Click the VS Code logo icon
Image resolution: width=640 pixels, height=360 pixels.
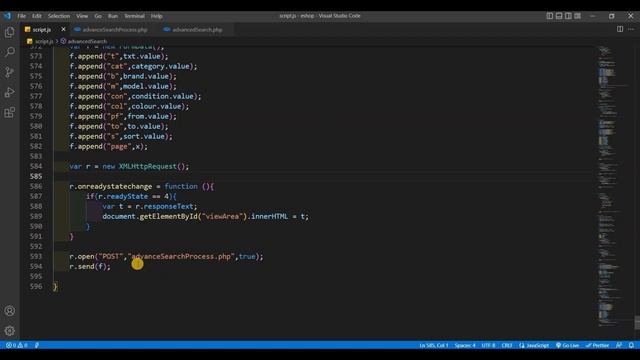[x=7, y=16]
